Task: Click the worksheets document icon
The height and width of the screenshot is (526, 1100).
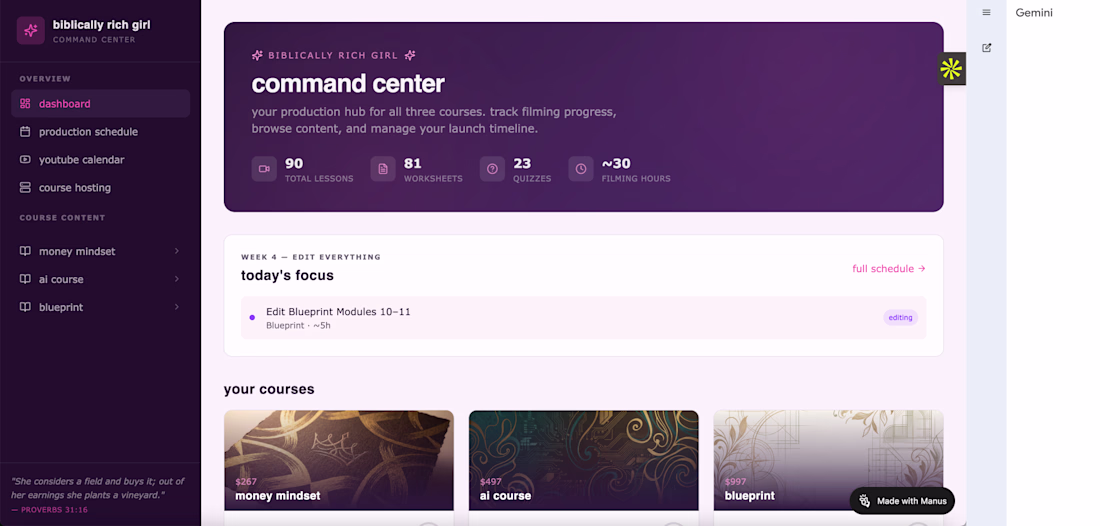Action: point(383,169)
